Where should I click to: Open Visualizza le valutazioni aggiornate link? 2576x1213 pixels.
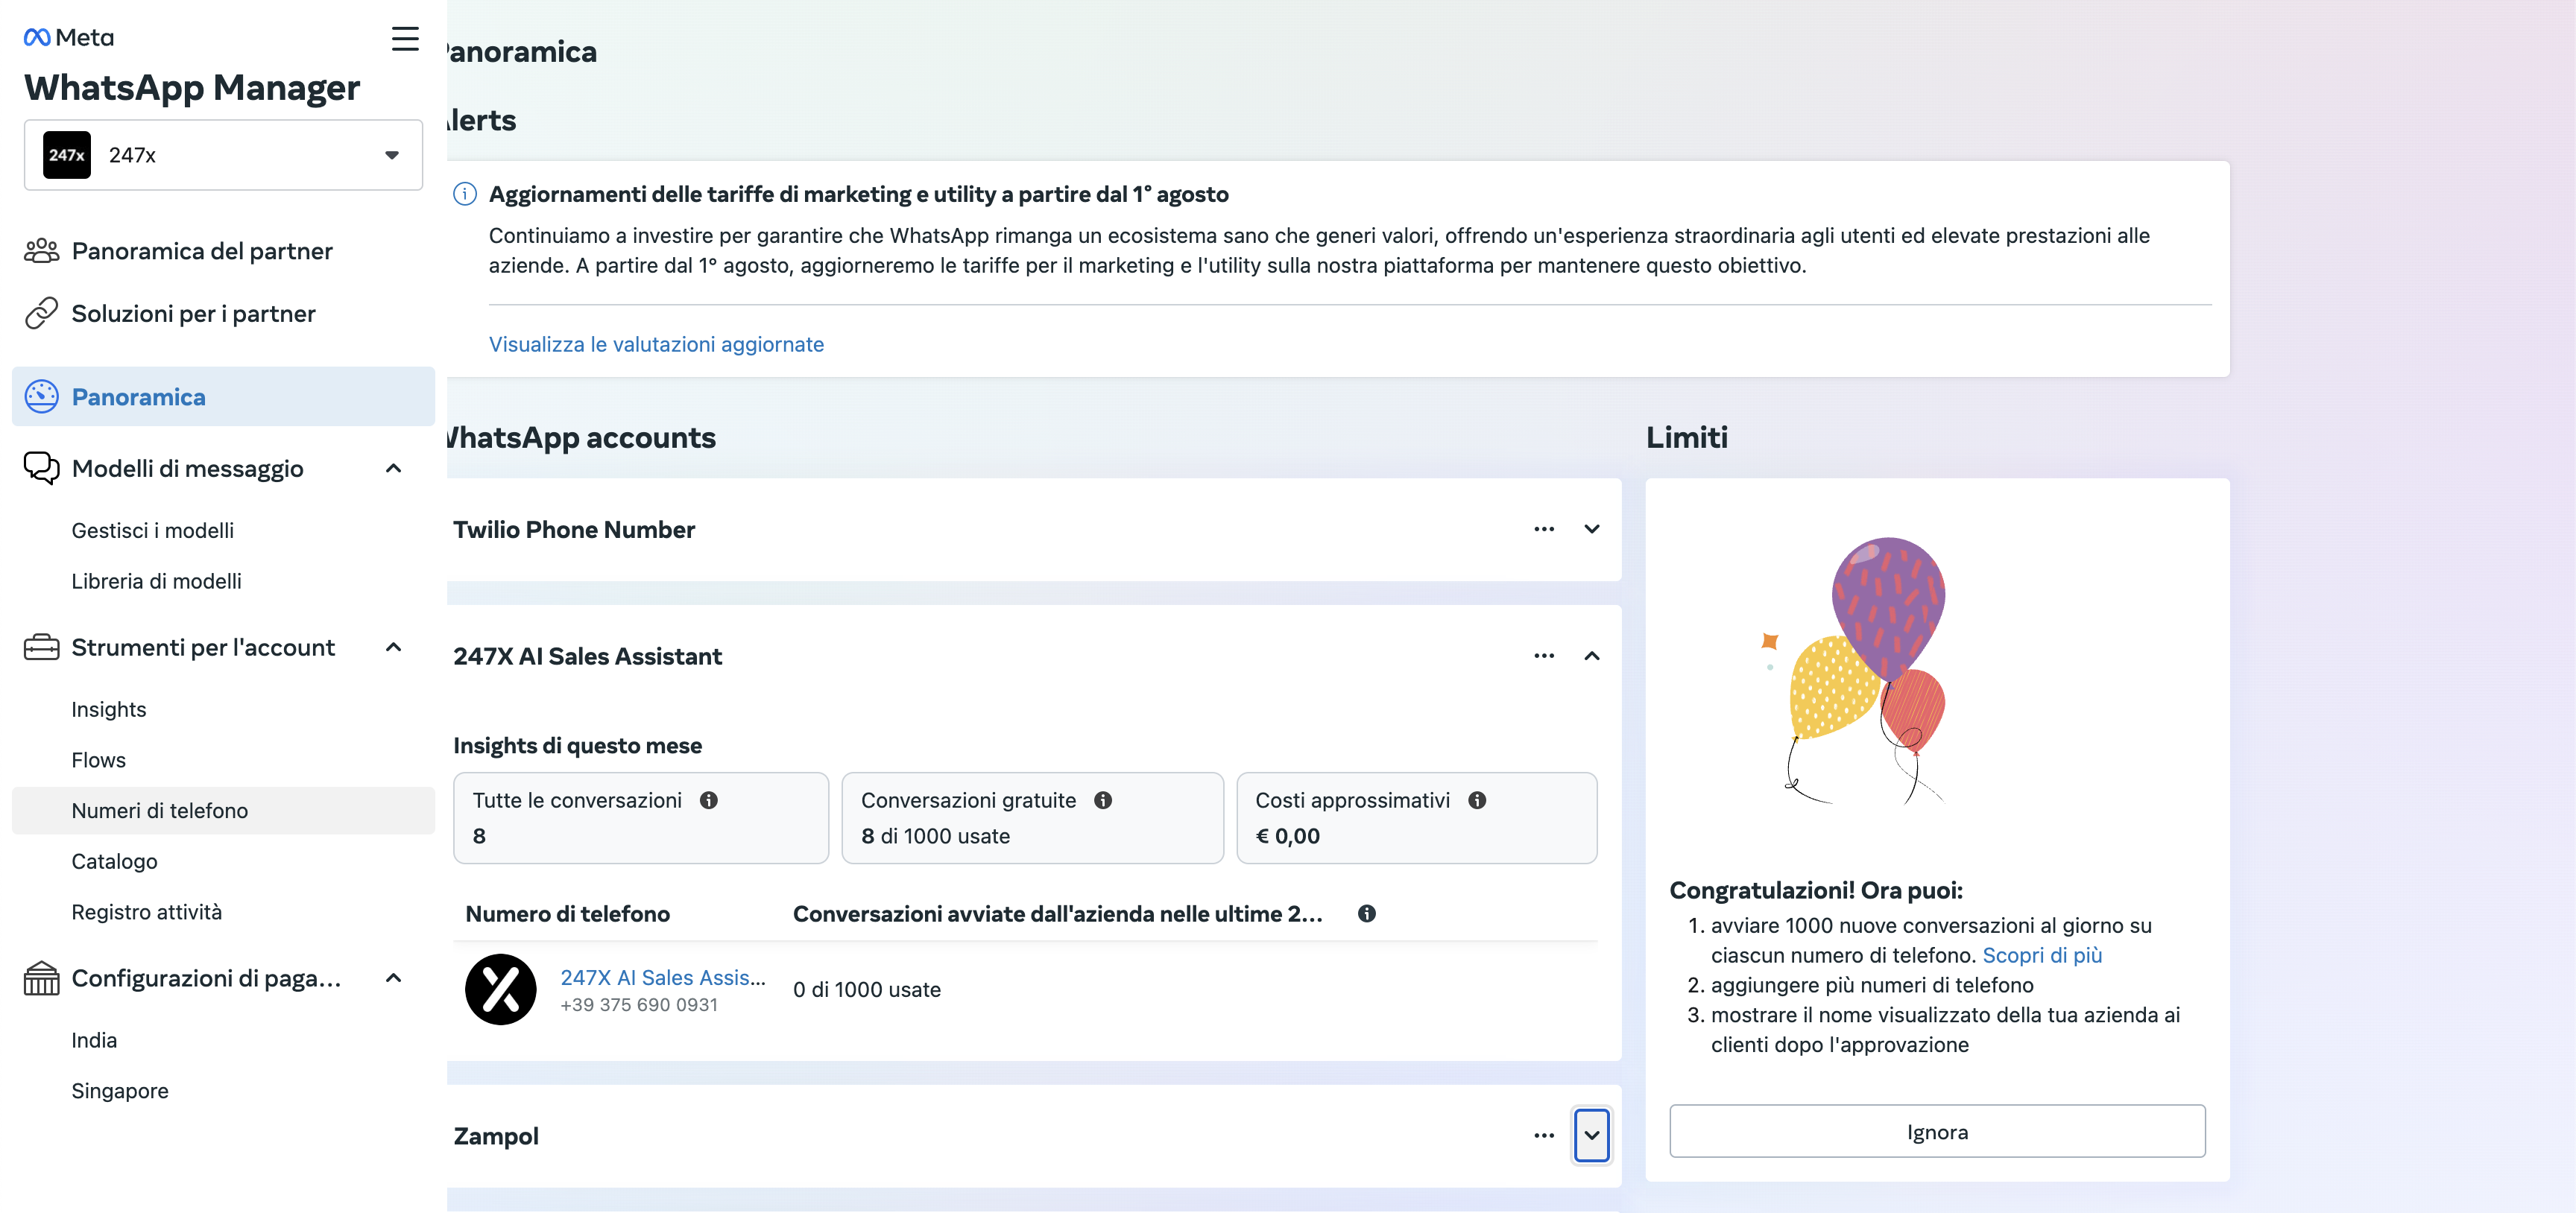click(656, 344)
